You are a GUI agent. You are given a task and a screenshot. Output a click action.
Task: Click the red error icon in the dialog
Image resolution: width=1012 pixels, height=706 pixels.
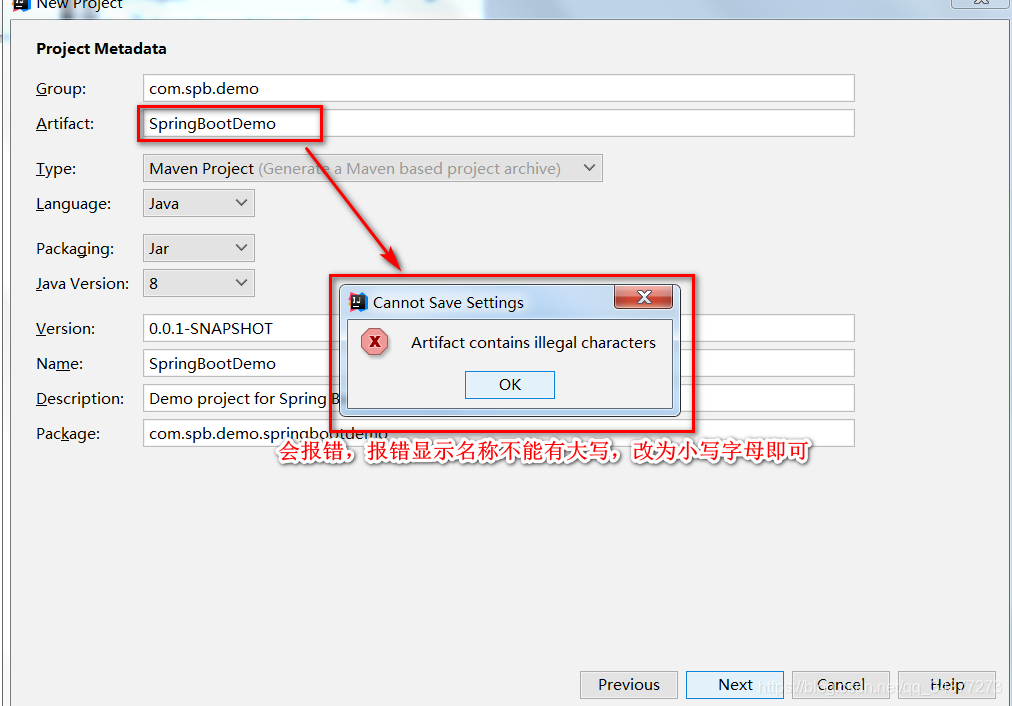374,342
